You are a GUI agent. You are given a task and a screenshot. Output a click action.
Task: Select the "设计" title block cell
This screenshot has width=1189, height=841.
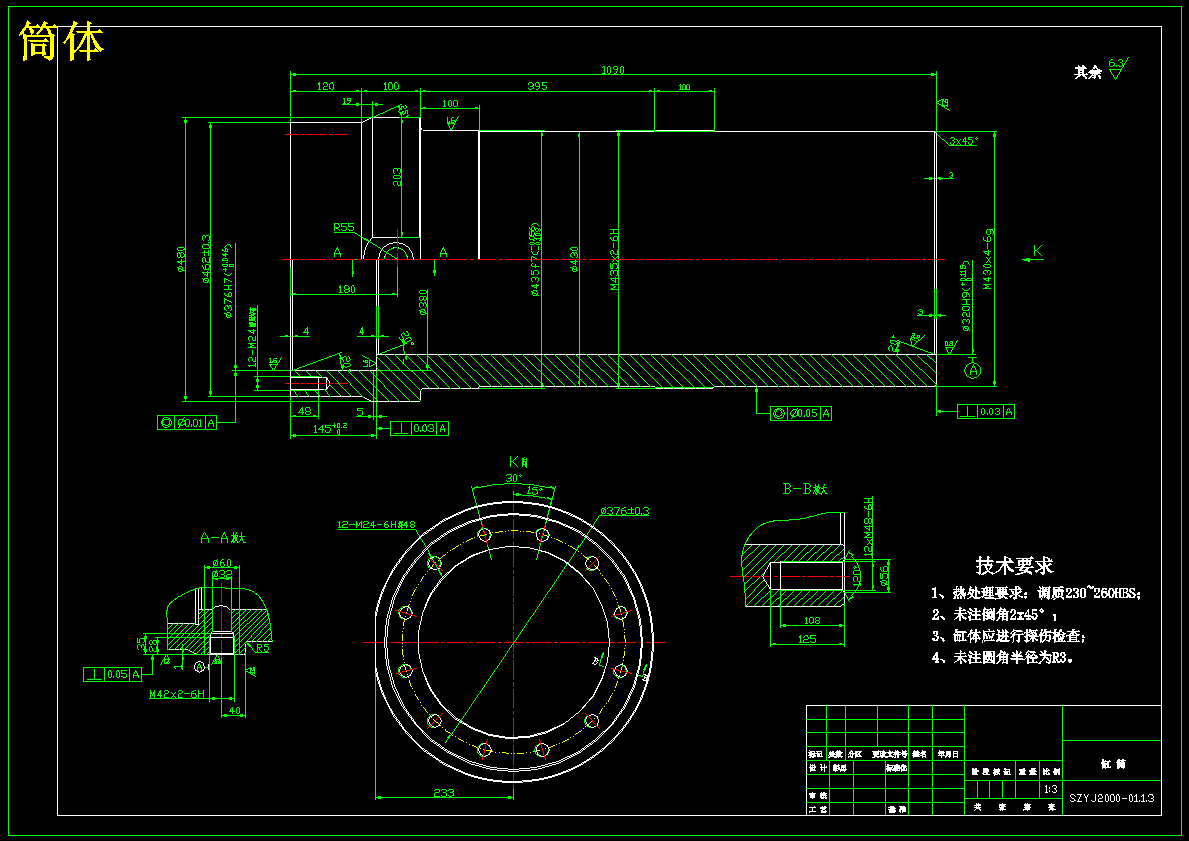pos(817,767)
